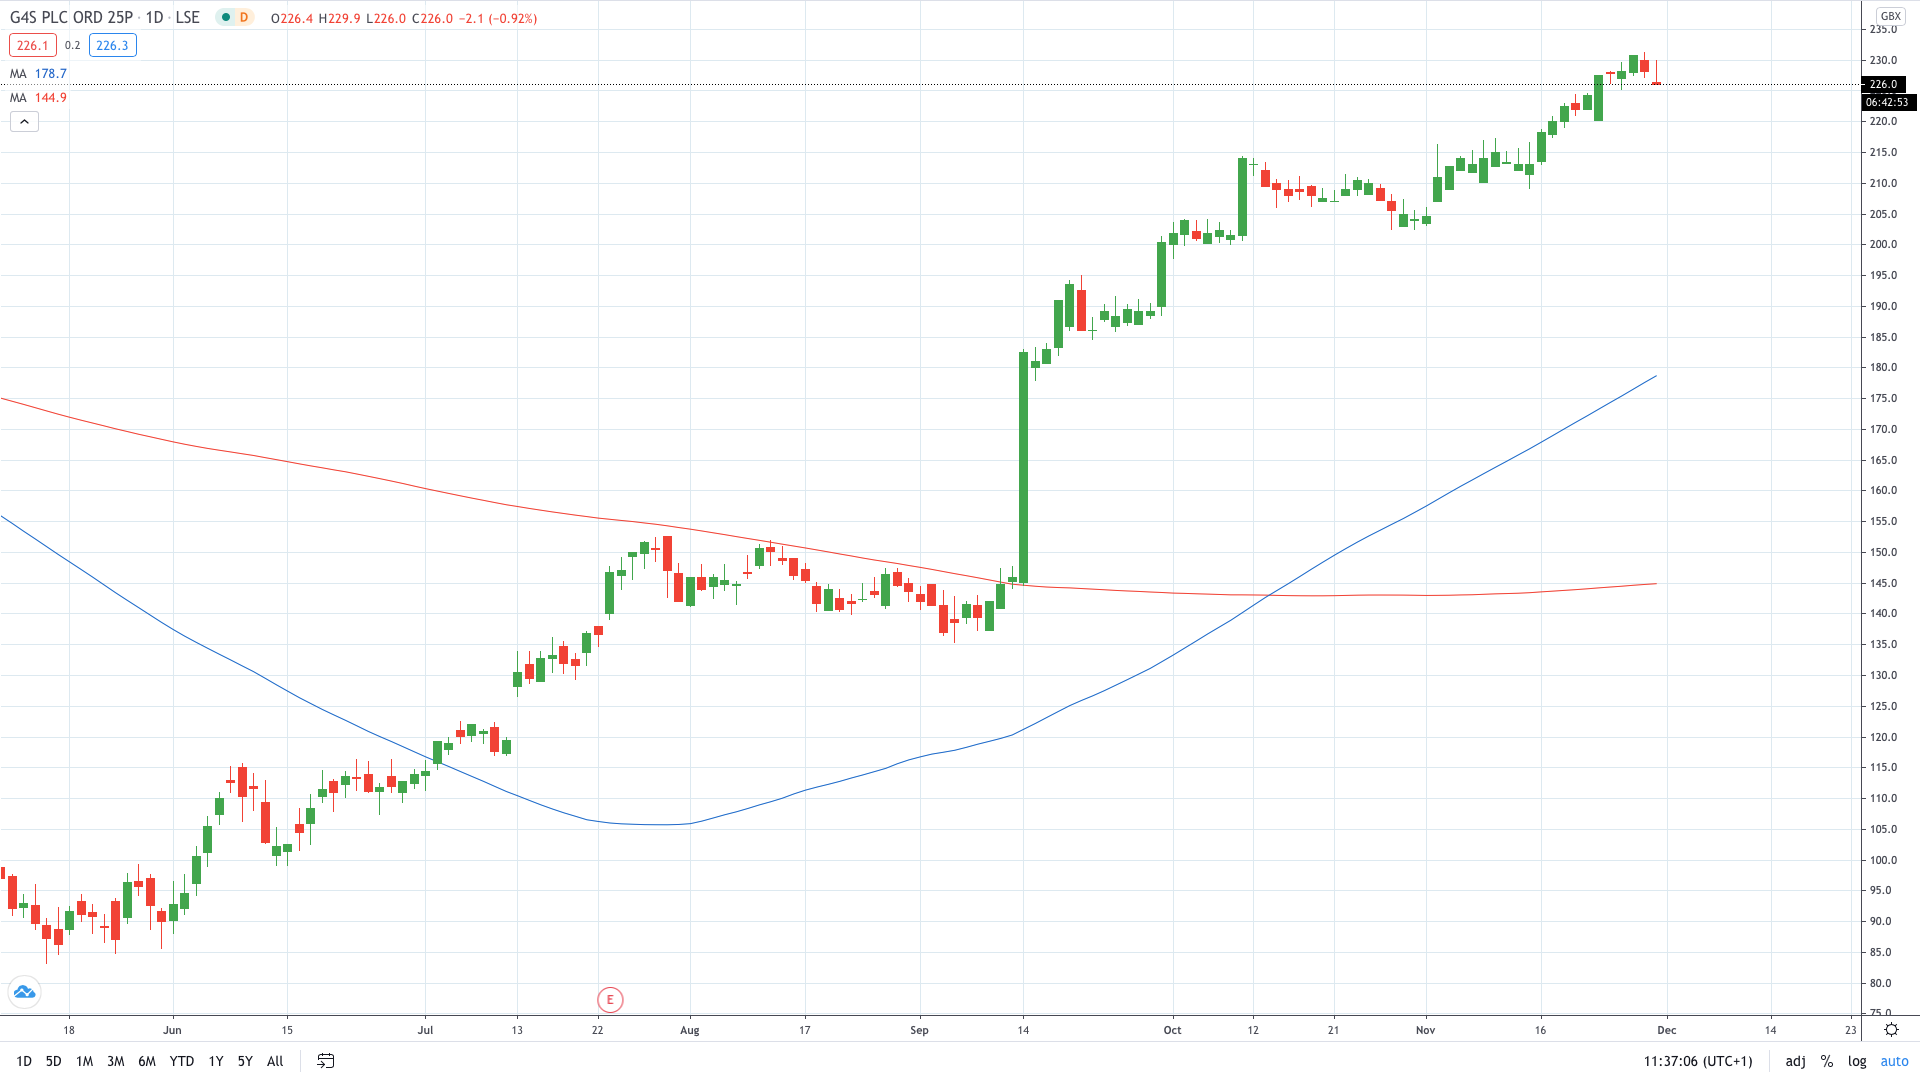The height and width of the screenshot is (1080, 1920).
Task: Toggle log scale mode
Action: [x=1857, y=1061]
